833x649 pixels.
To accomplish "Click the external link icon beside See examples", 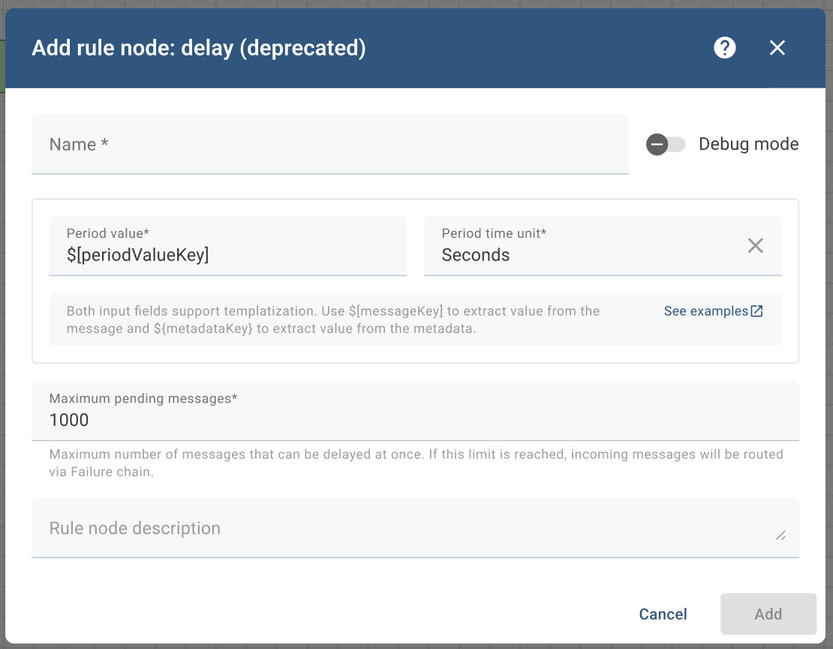I will tap(757, 311).
